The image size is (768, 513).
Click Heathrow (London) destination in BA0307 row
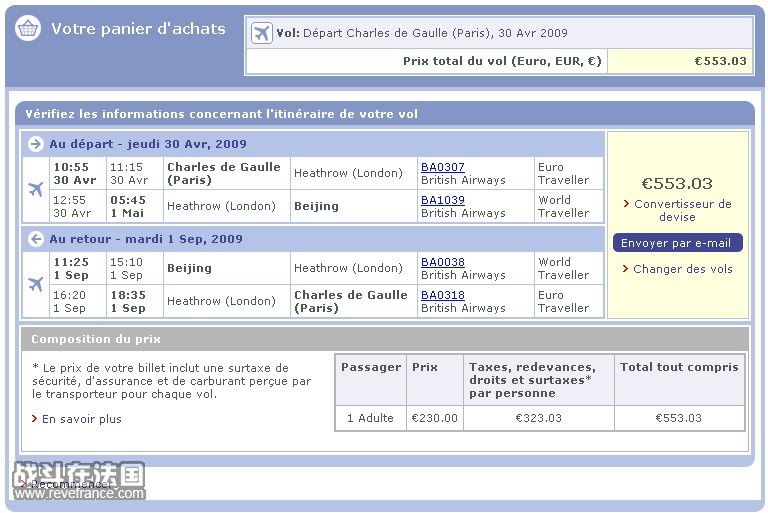pos(348,173)
